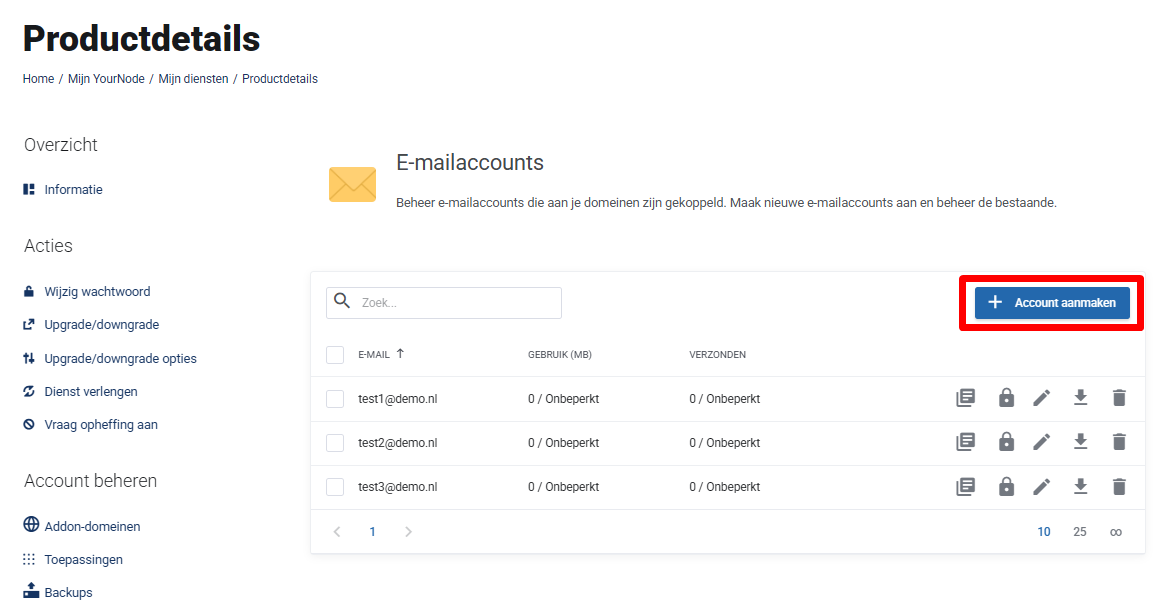Click the magnifier icon in the search bar
Image resolution: width=1172 pixels, height=602 pixels.
coord(341,302)
